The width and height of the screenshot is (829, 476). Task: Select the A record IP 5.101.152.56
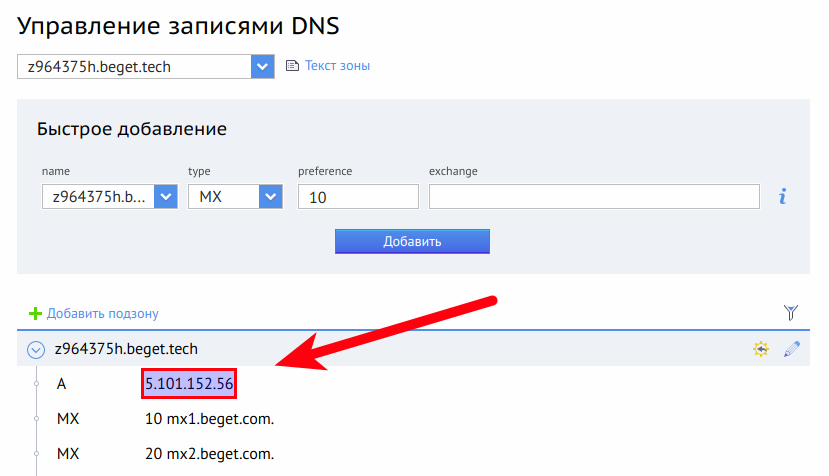point(189,383)
